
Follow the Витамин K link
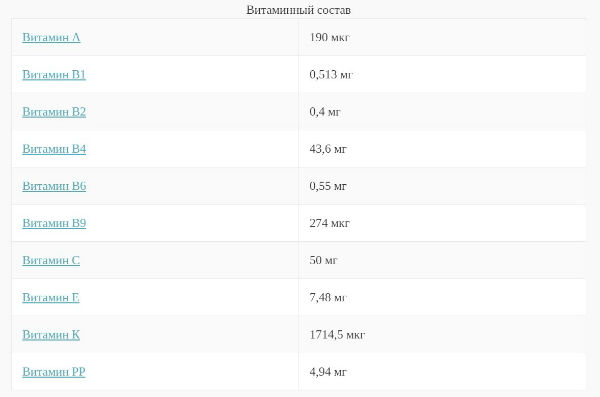(51, 334)
